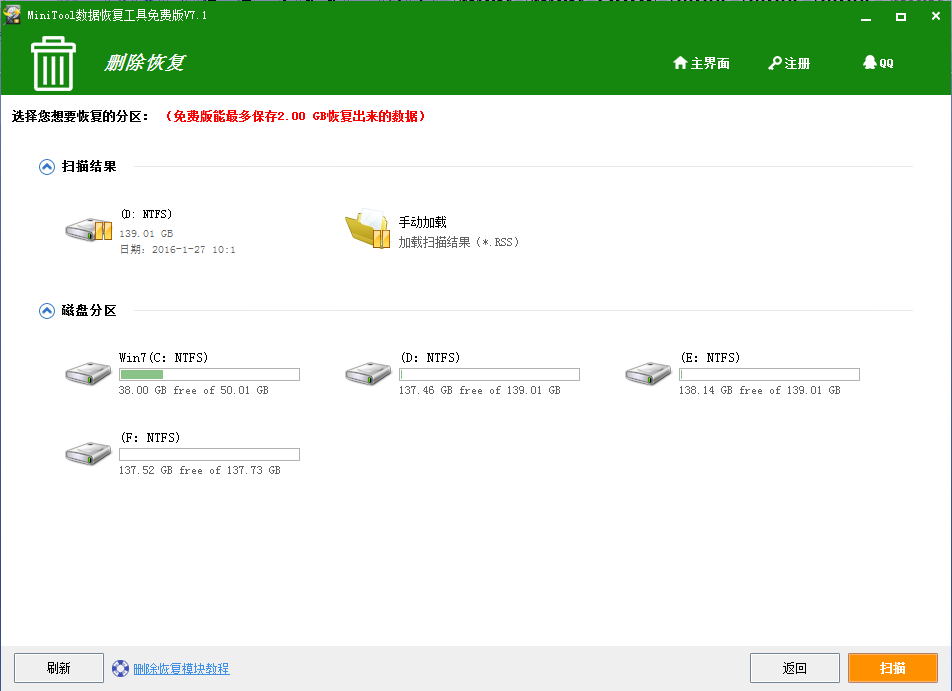Click the '139.01 GB' scan result size
Viewport: 952px width, 691px height.
coord(146,234)
